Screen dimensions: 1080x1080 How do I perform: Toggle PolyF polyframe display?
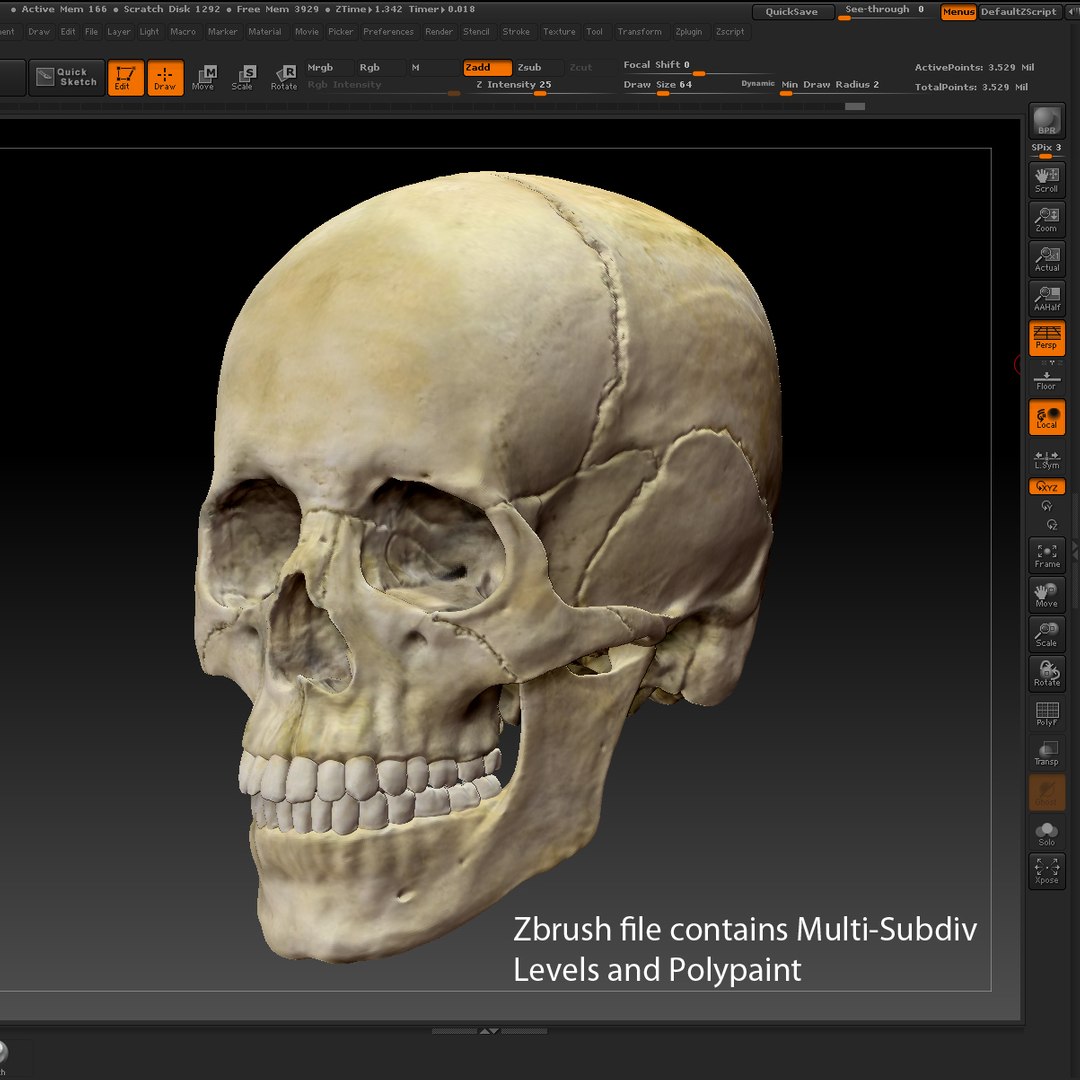click(x=1046, y=714)
